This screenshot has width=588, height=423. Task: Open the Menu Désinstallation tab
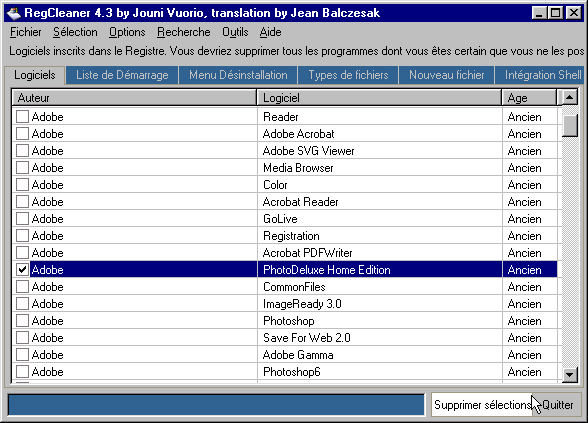238,75
